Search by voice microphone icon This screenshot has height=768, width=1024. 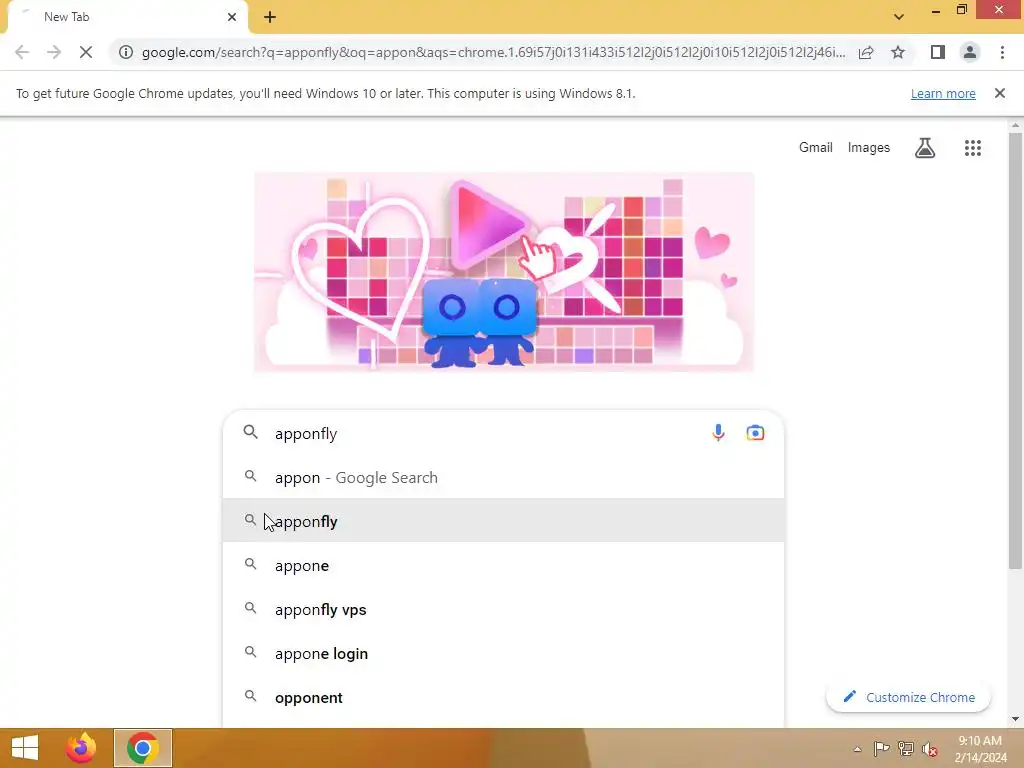[718, 433]
